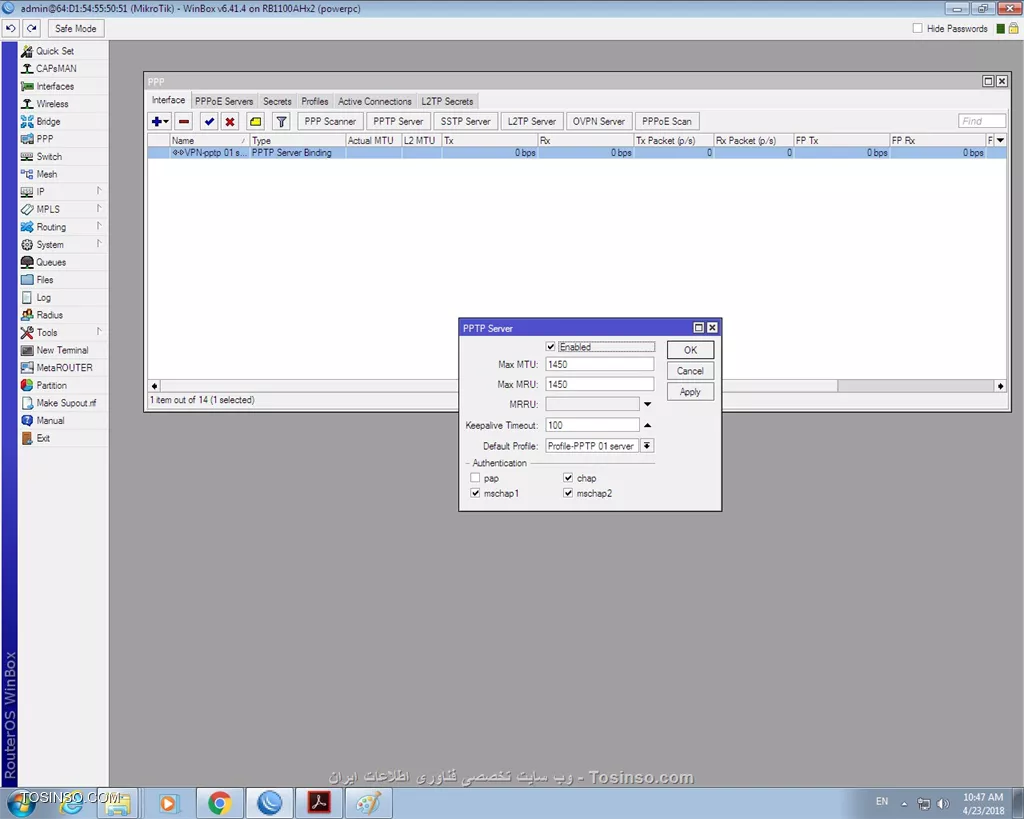The width and height of the screenshot is (1024, 819).
Task: Open the Filter funnel icon
Action: coord(281,121)
